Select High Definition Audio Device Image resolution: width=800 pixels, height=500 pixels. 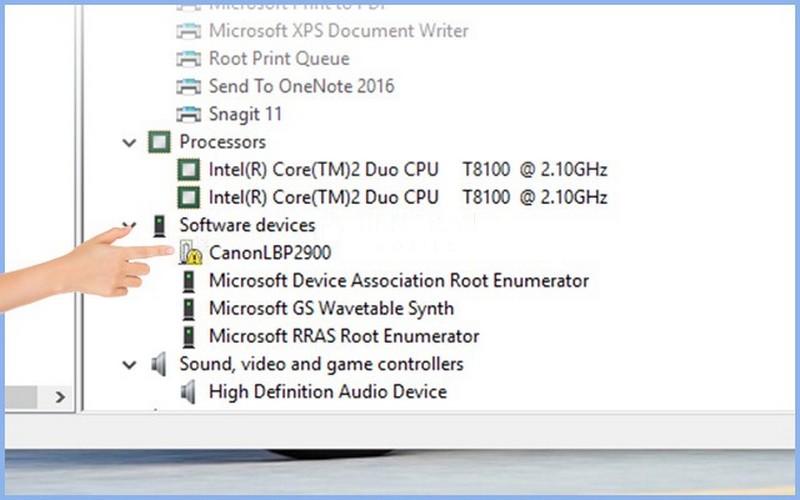[327, 392]
